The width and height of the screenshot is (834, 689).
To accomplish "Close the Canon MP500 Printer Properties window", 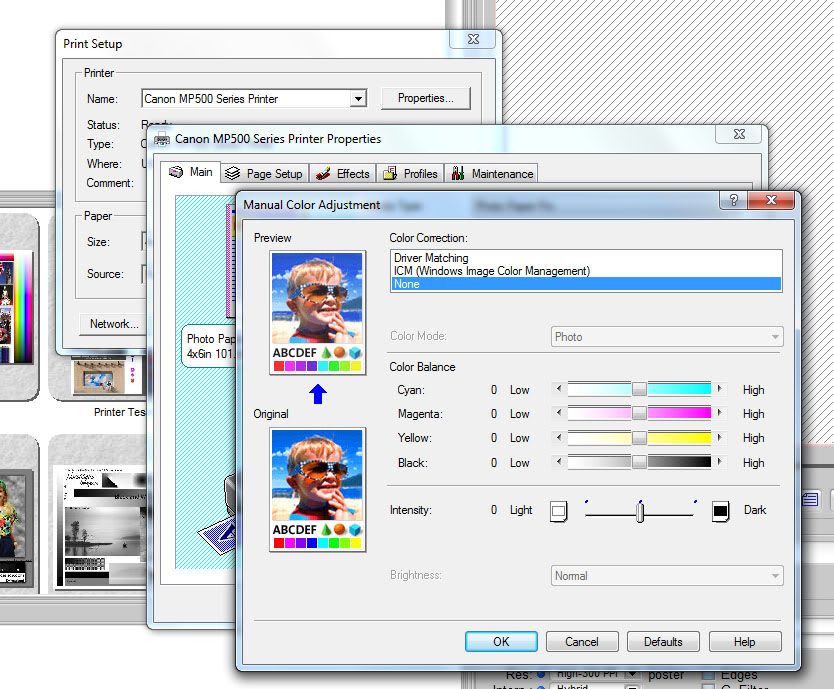I will (x=739, y=134).
